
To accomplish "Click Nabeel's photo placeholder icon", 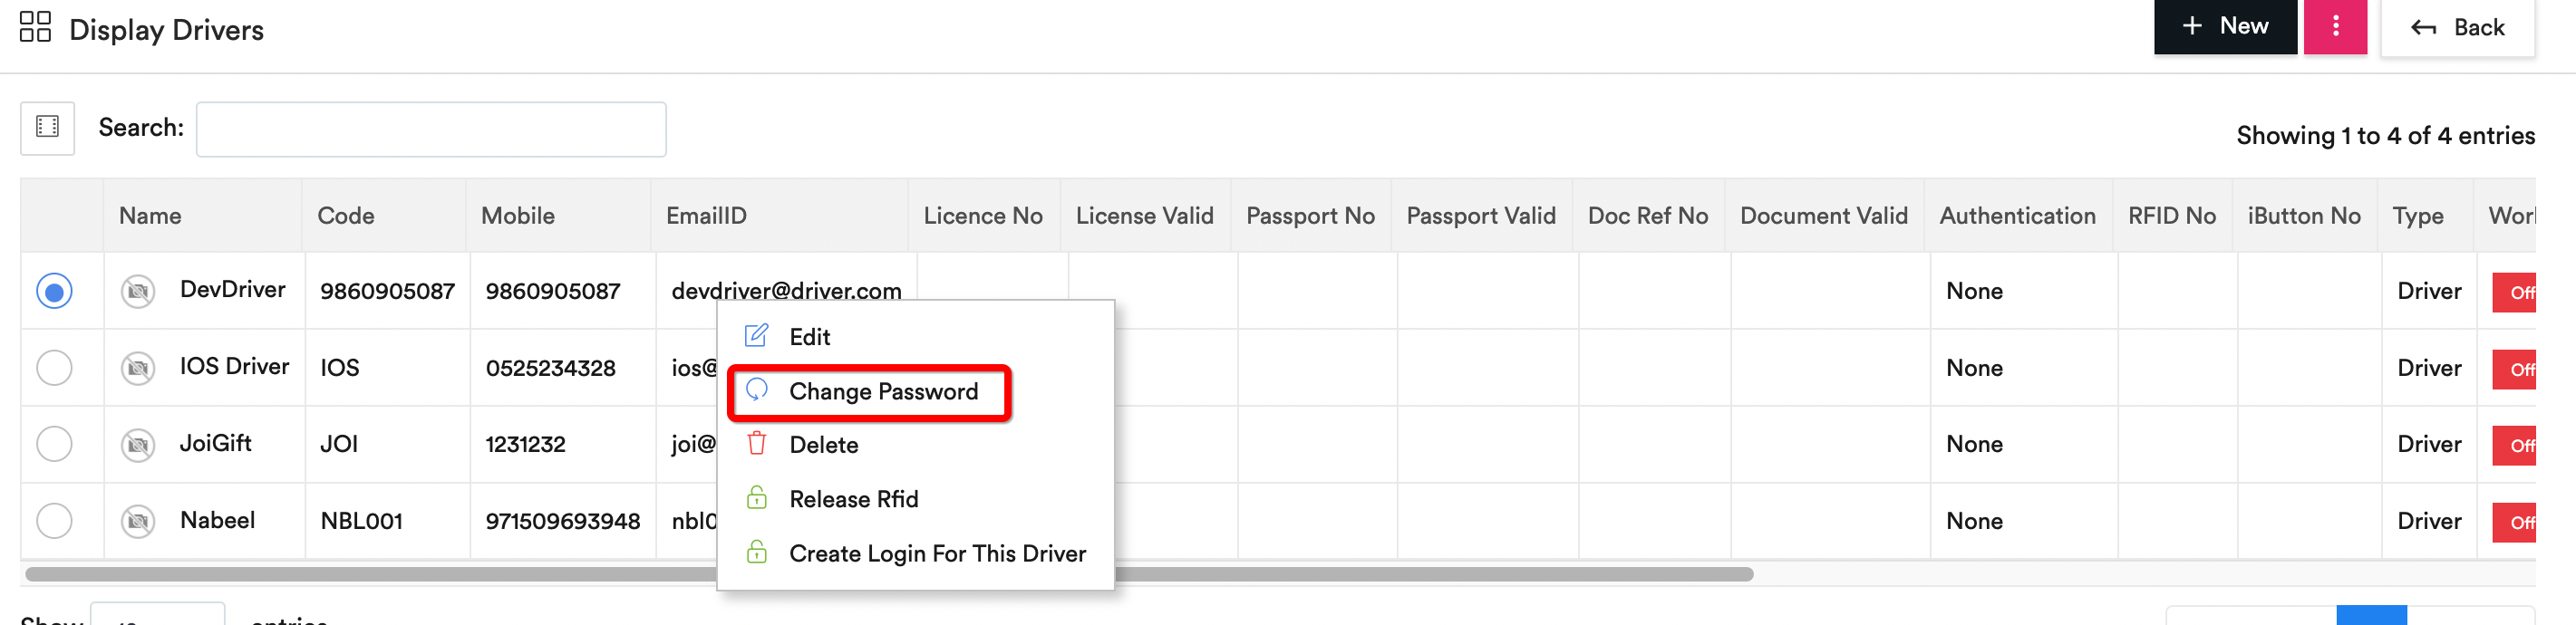I will (x=138, y=521).
